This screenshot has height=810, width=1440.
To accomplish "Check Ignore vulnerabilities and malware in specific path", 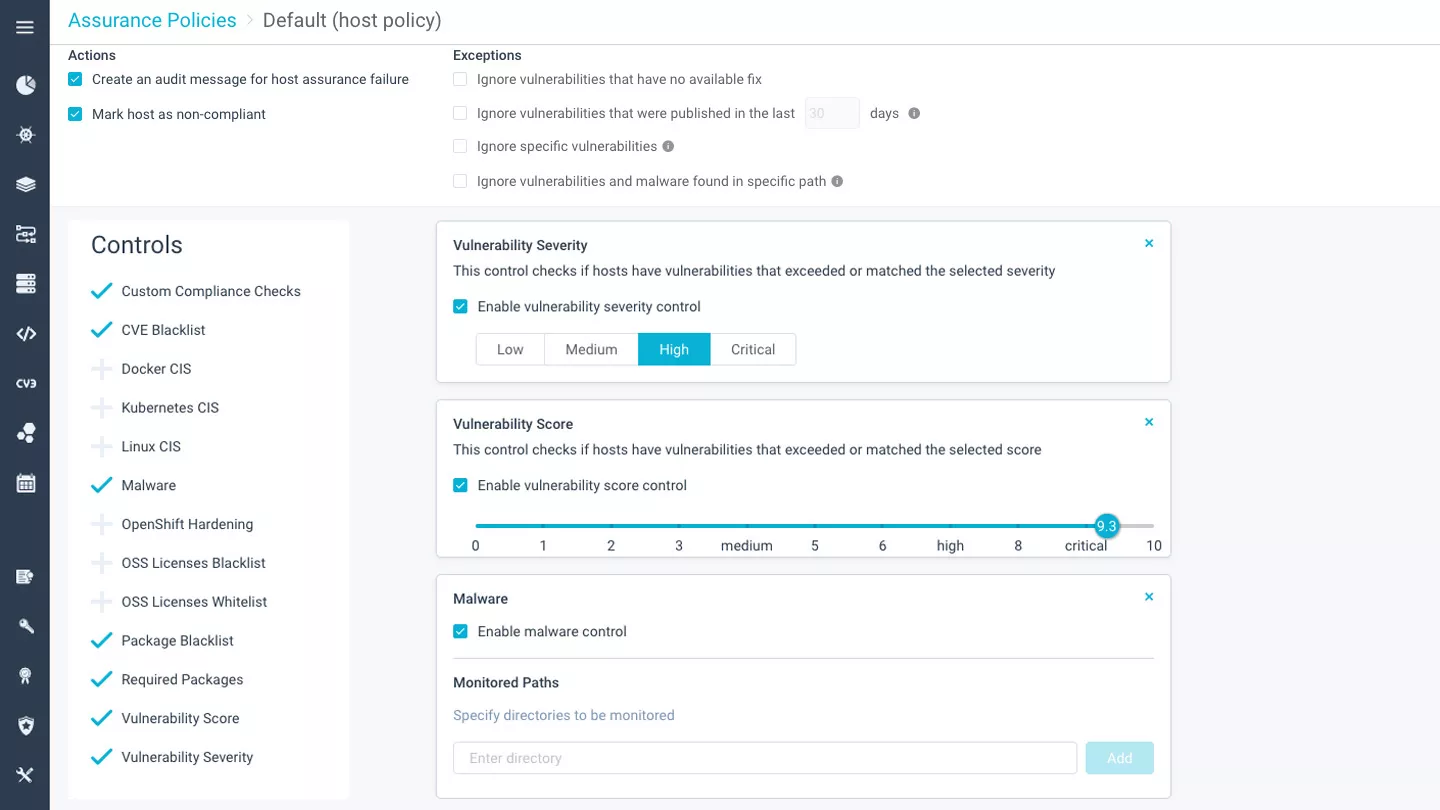I will (x=460, y=181).
